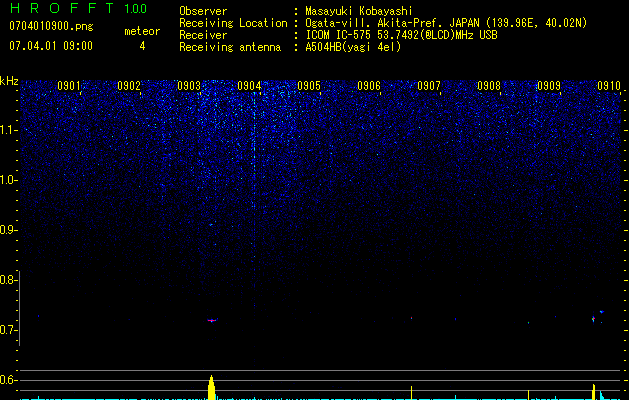Click the HROFFT program title

62,8
